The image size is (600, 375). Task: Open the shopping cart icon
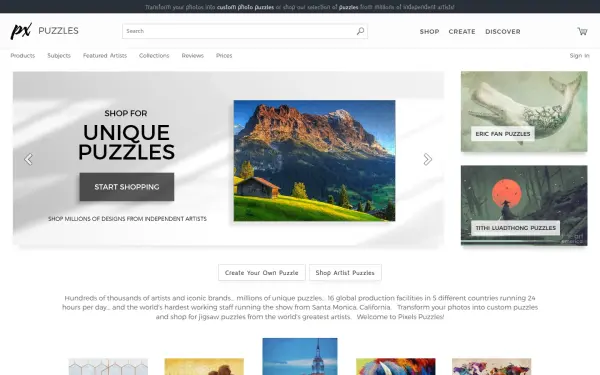(582, 31)
